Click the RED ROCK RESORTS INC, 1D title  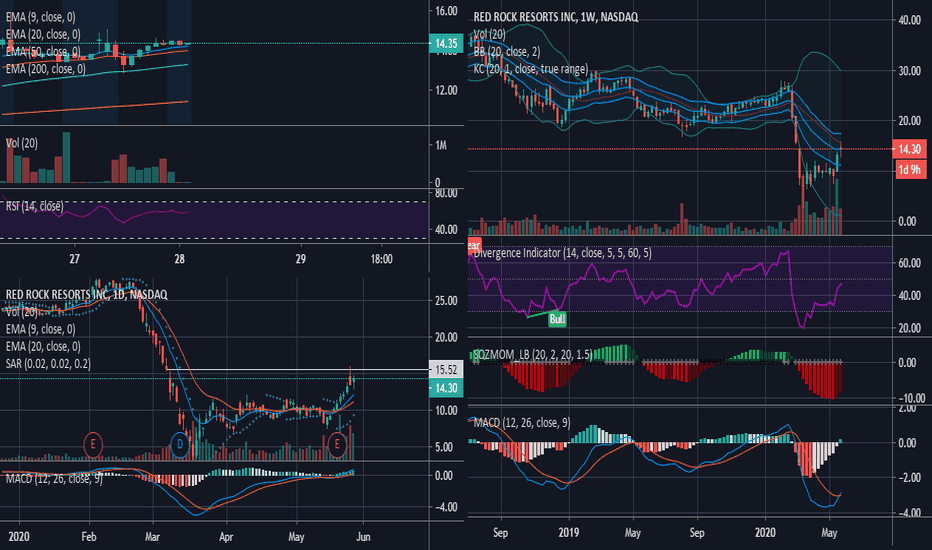(86, 294)
